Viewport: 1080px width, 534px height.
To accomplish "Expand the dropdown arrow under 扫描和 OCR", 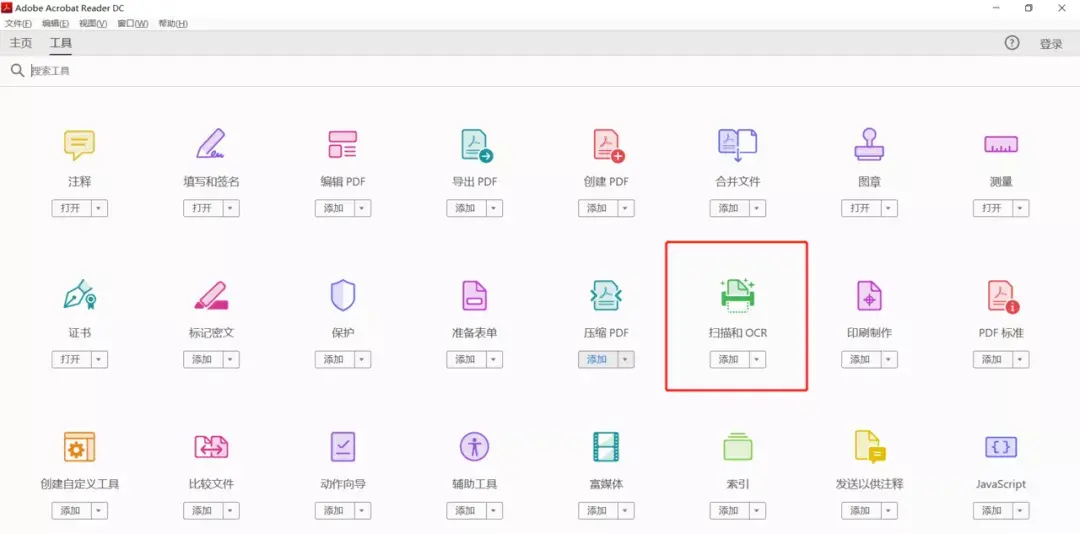I will 758,359.
